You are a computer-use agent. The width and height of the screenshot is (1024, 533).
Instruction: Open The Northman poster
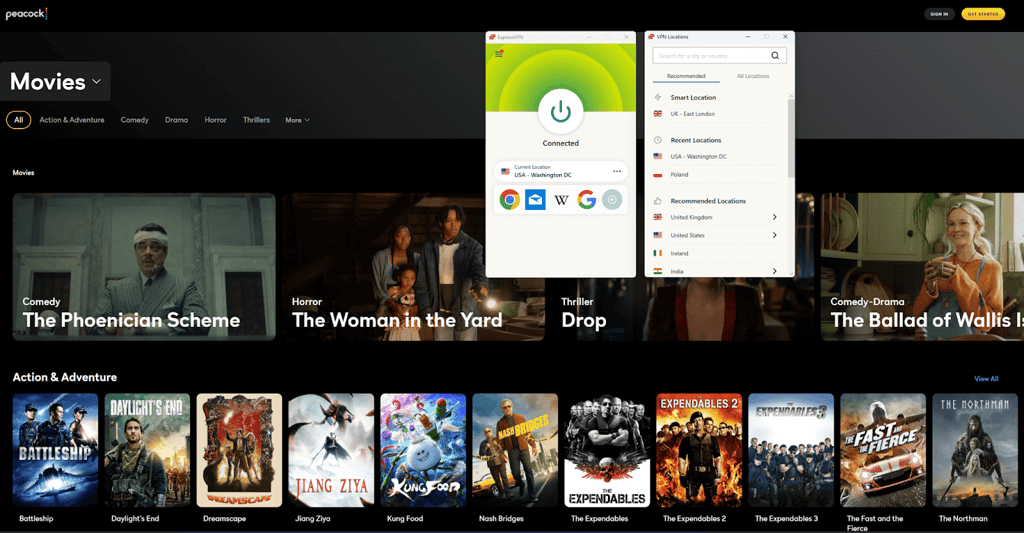(x=975, y=450)
